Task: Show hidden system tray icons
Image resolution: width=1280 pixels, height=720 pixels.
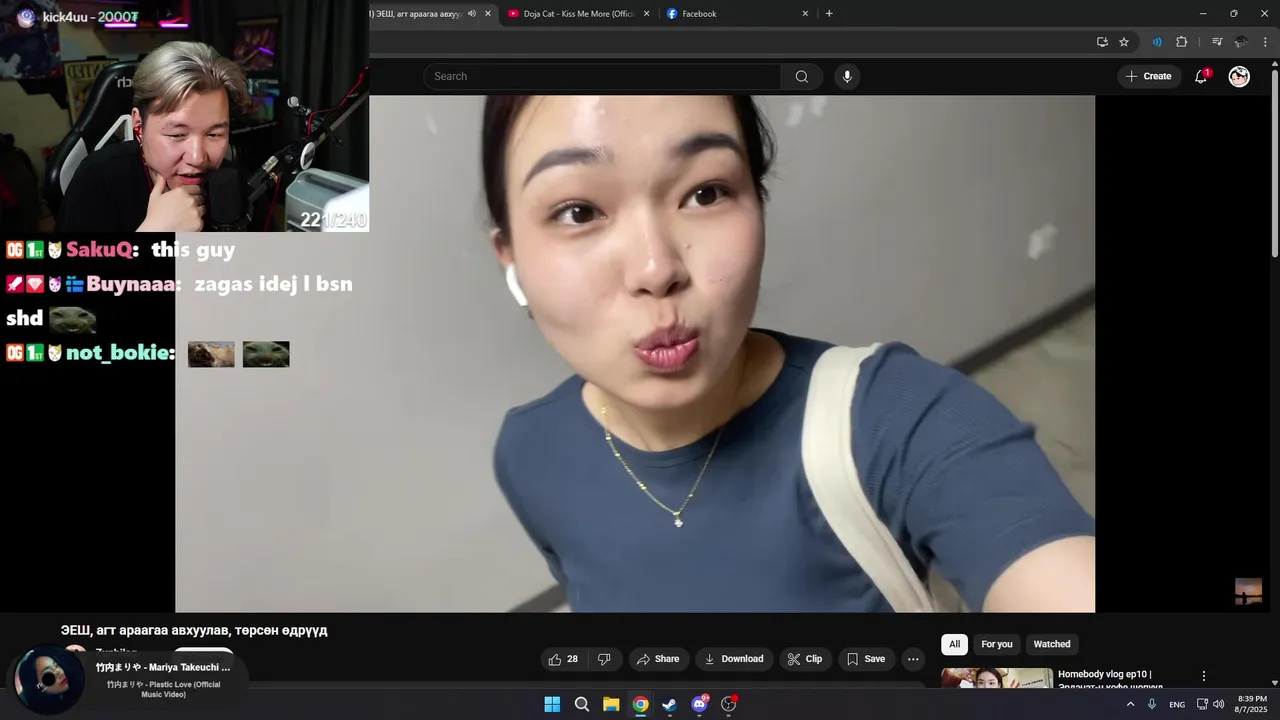Action: [x=1131, y=704]
